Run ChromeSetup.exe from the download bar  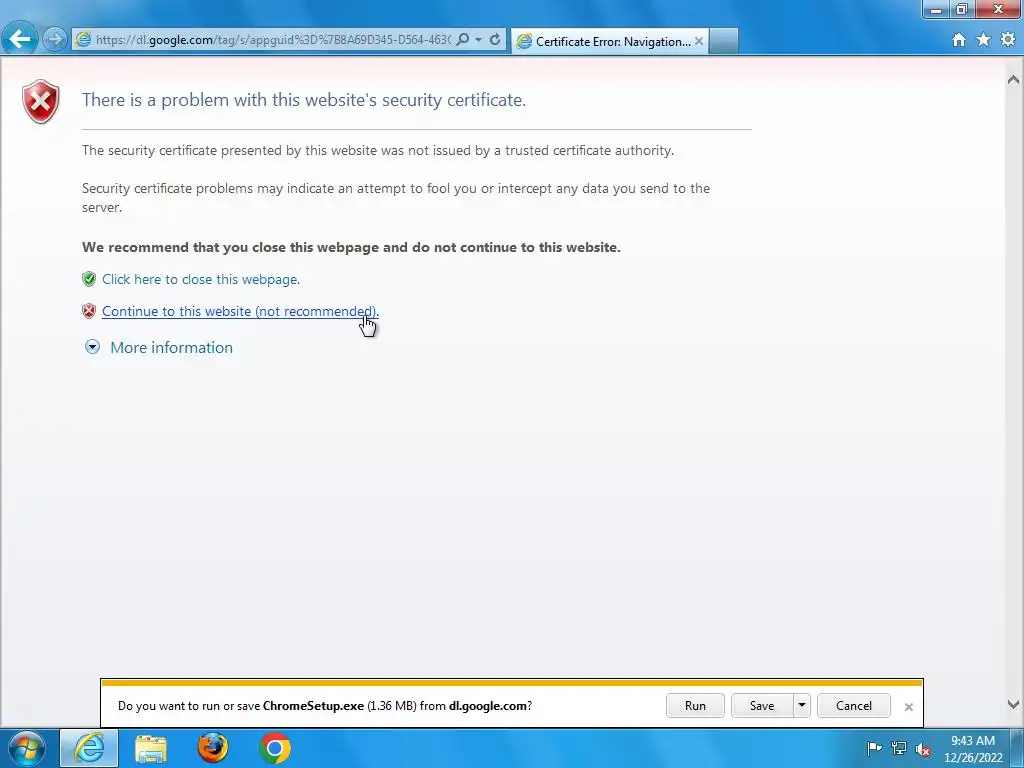pos(695,706)
